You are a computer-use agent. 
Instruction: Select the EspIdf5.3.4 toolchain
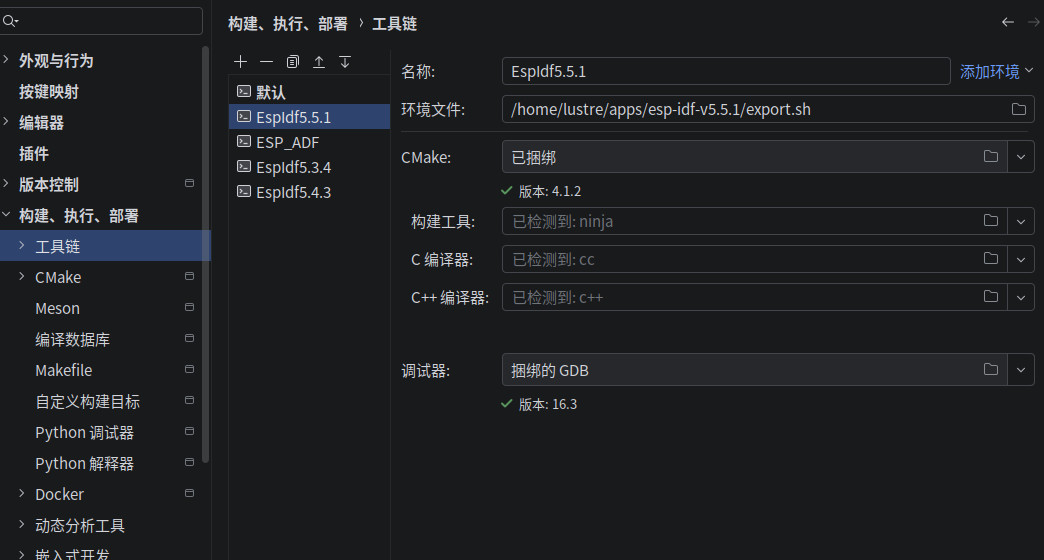point(293,167)
